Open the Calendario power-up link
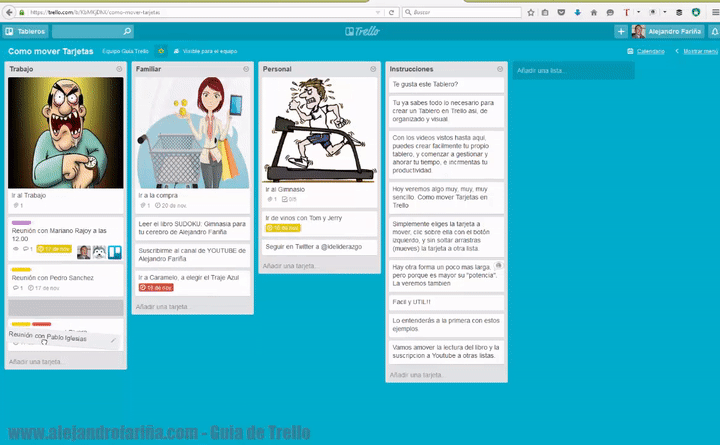This screenshot has width=720, height=445. (x=646, y=51)
